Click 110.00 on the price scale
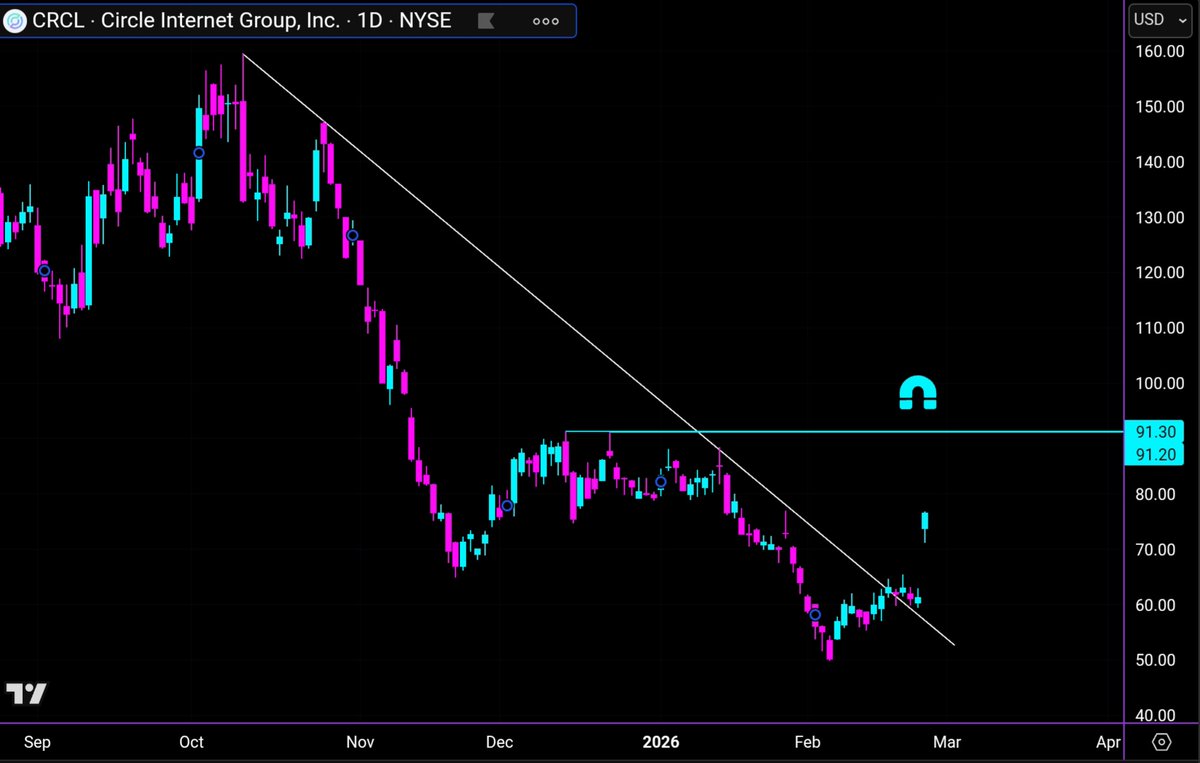Screen dimensions: 1200x763 [1161, 328]
